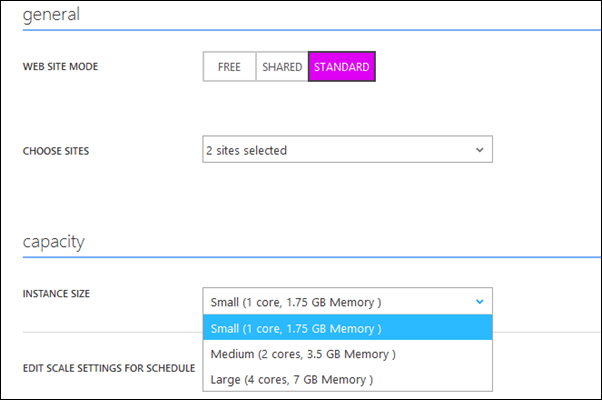Click the divider line under the general heading

click(300, 31)
